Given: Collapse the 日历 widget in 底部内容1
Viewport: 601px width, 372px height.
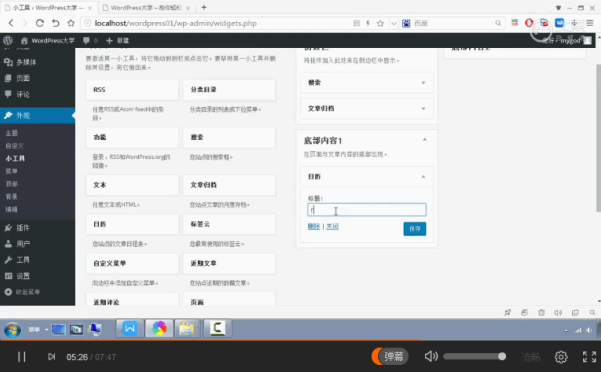Looking at the screenshot, I should click(424, 177).
